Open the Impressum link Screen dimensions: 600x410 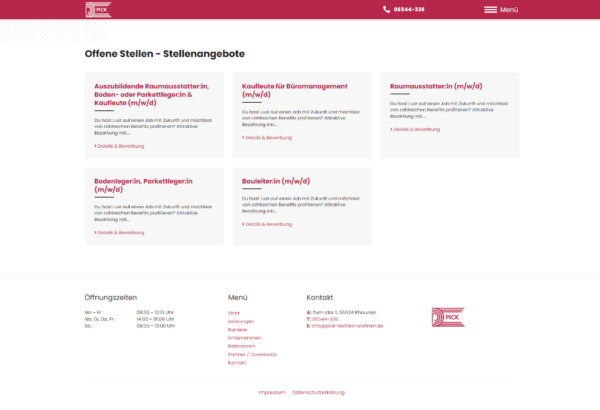(272, 392)
